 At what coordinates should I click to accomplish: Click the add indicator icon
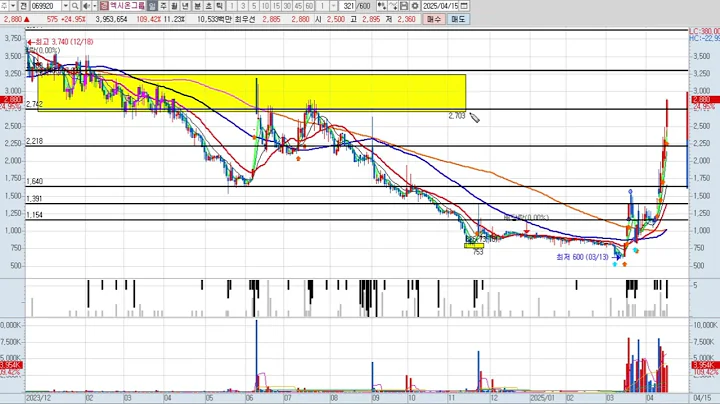[x=382, y=6]
